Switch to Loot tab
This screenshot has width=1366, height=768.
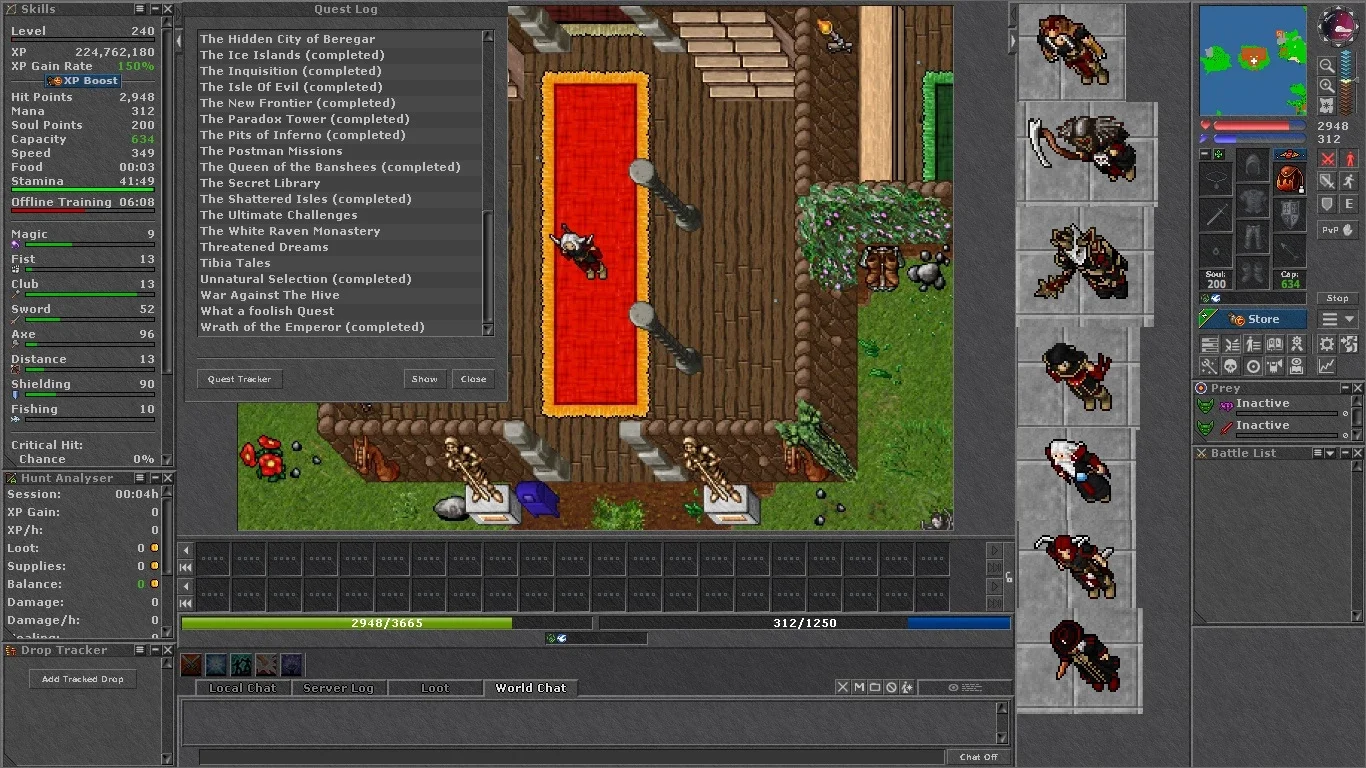pyautogui.click(x=435, y=688)
